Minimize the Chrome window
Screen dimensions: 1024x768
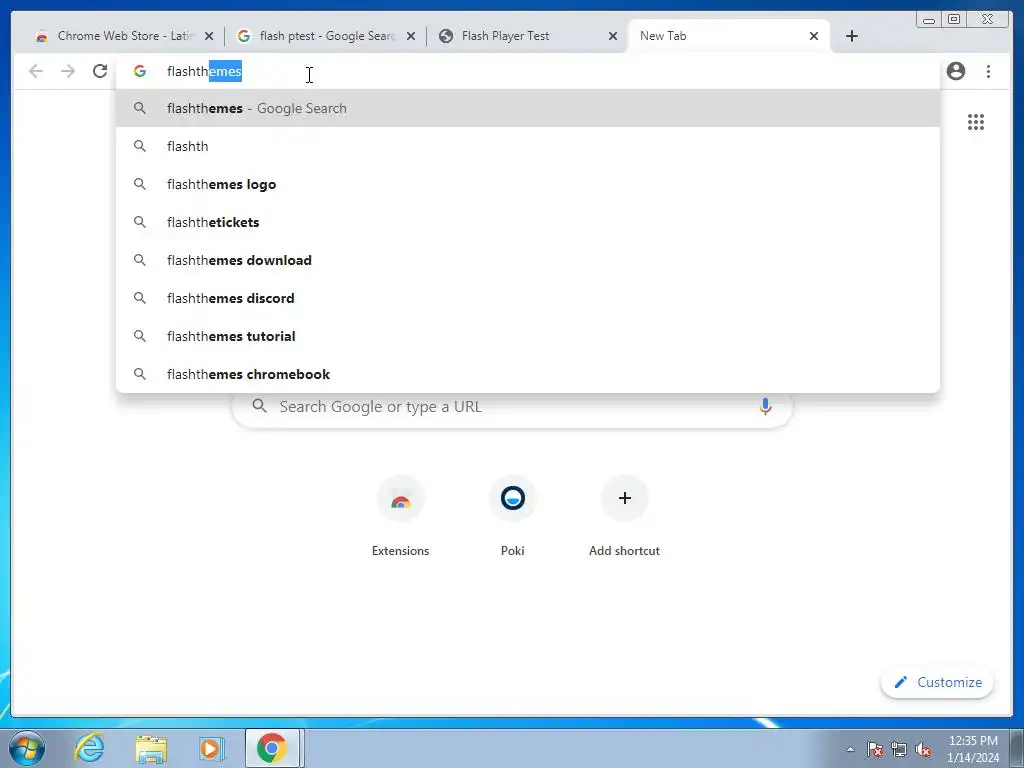point(929,20)
